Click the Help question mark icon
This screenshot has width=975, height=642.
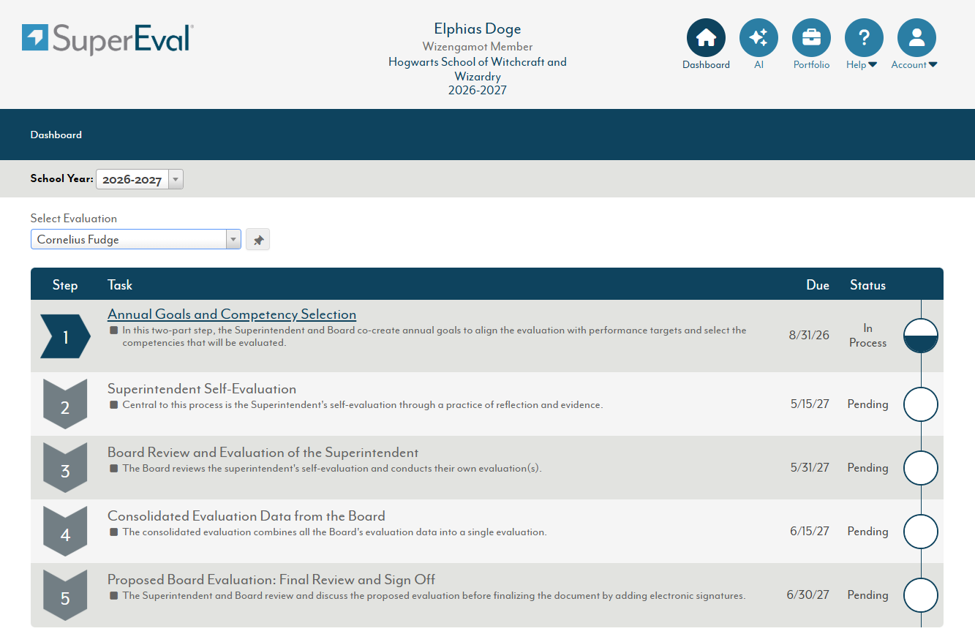click(x=864, y=37)
